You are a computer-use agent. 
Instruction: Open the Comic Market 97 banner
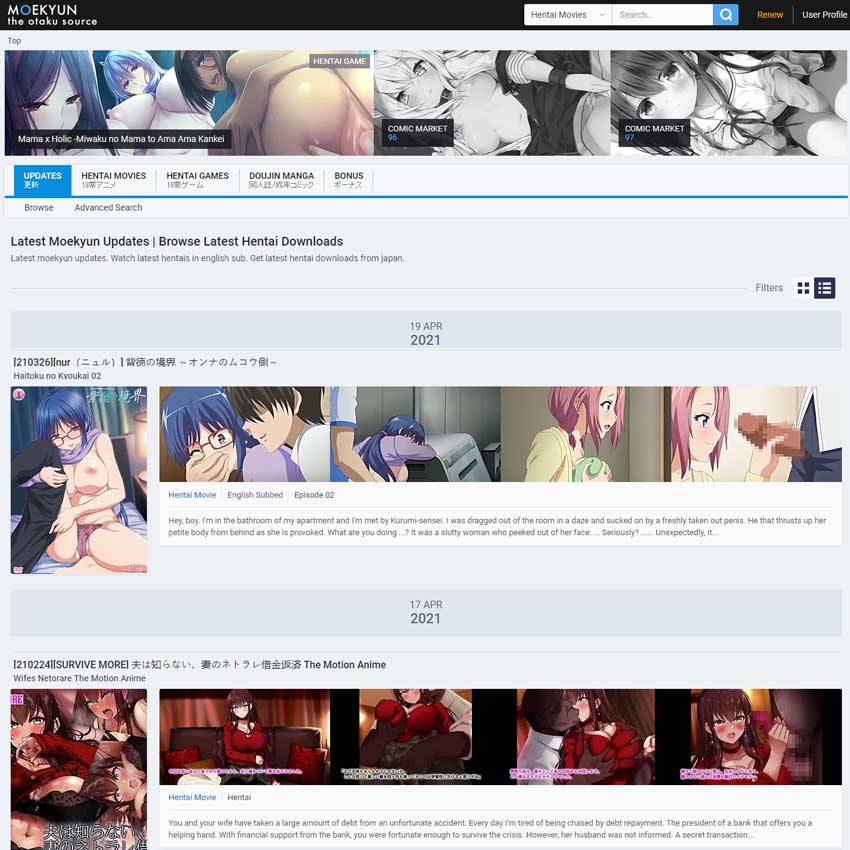click(729, 103)
